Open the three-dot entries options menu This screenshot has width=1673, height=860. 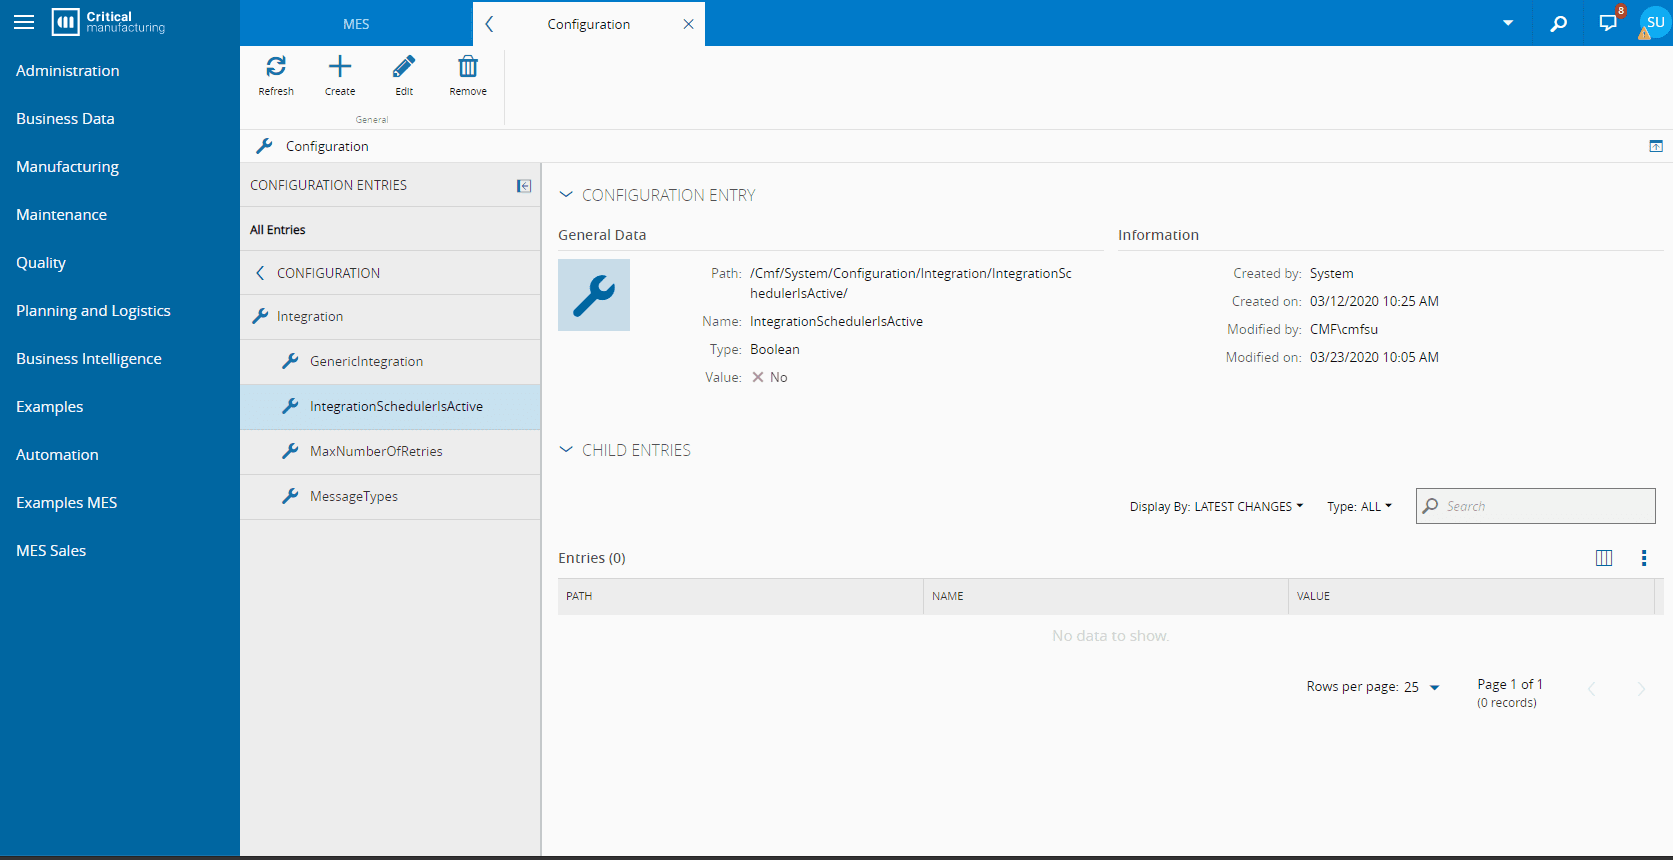(x=1644, y=558)
